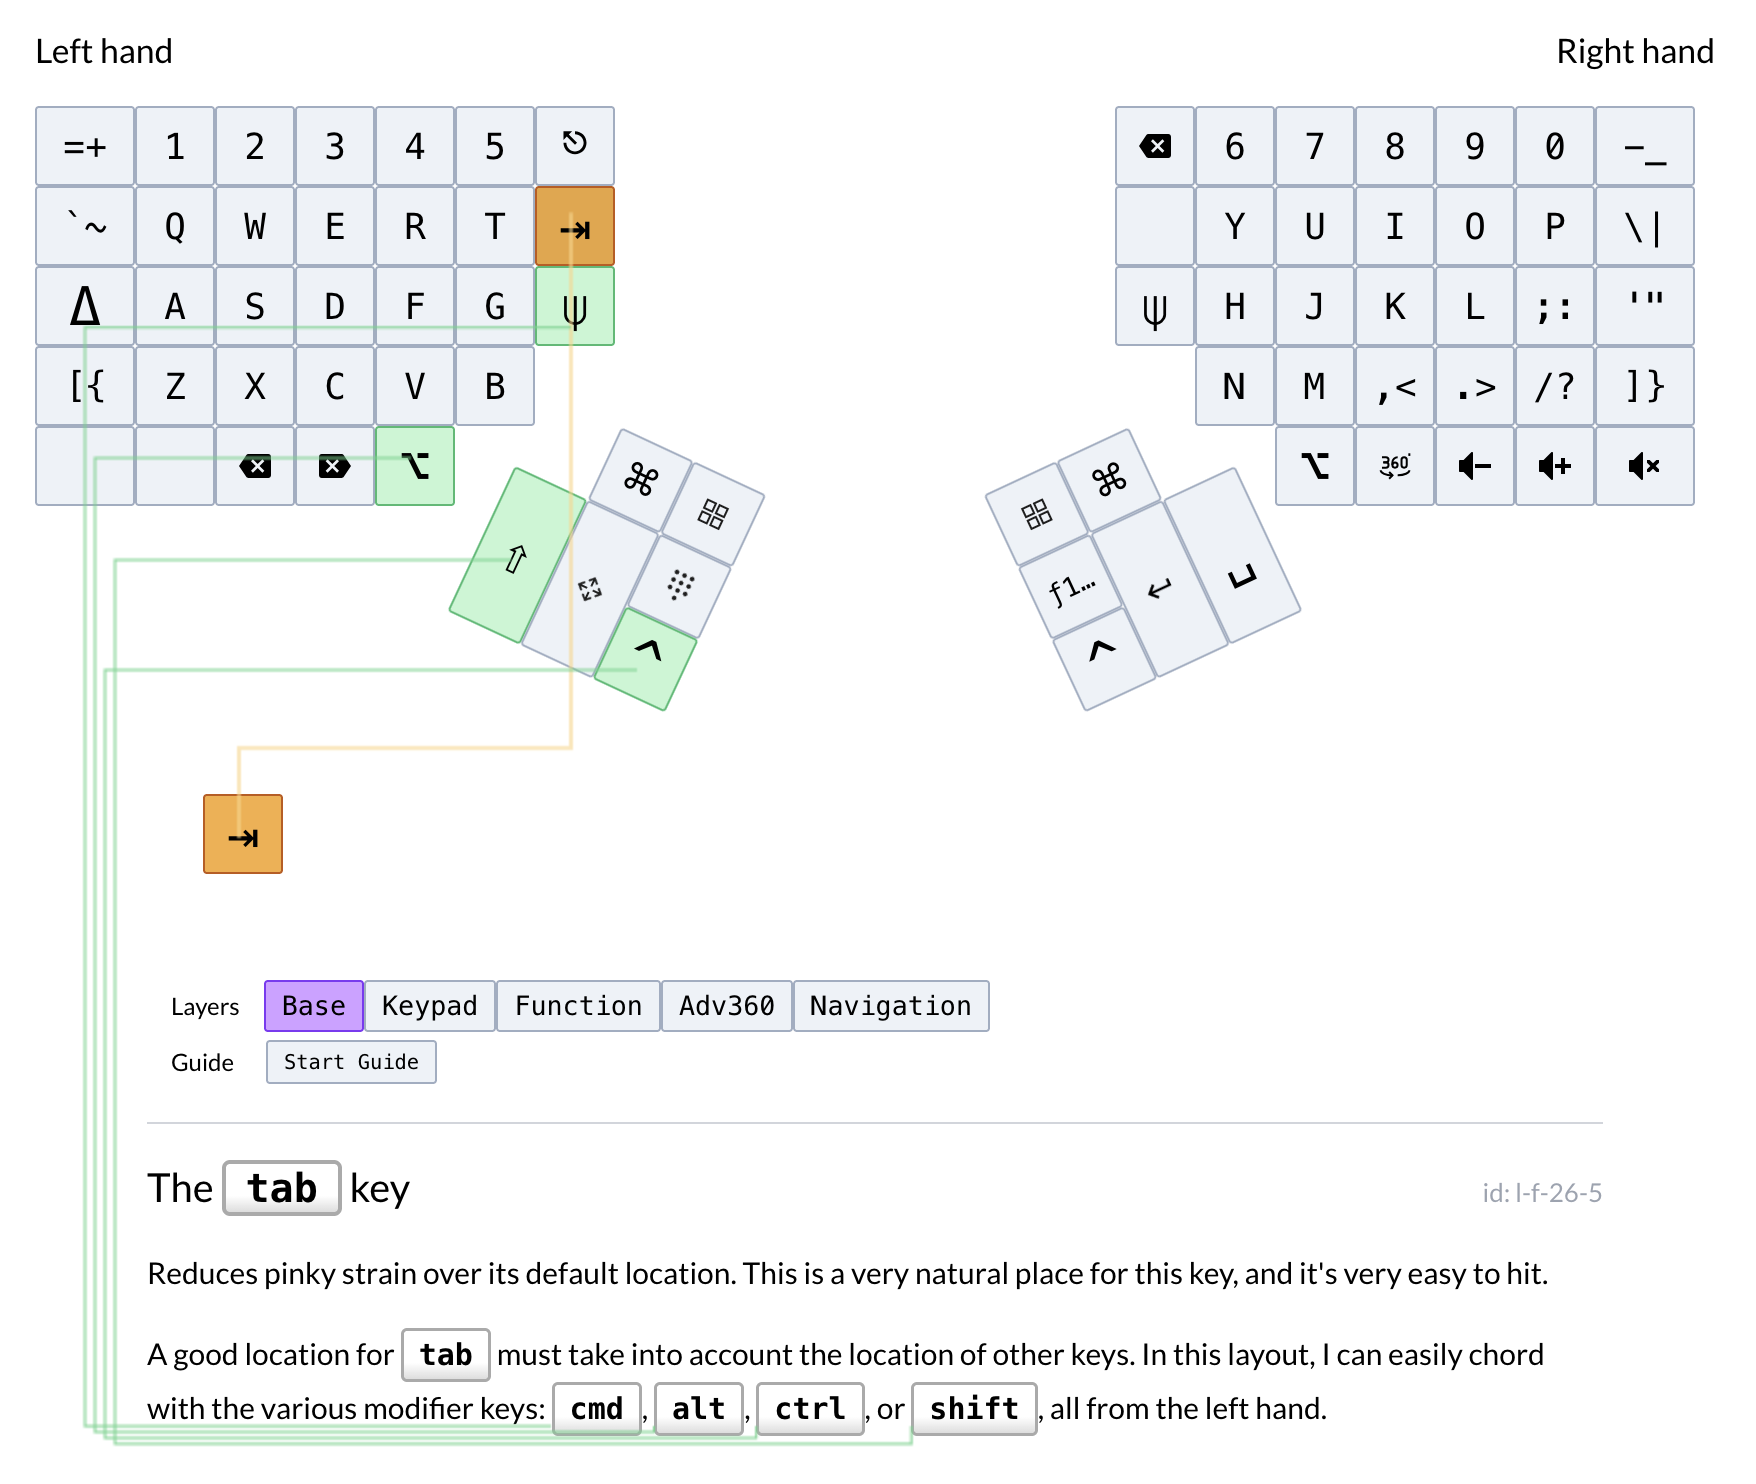Click the volume up key icon
This screenshot has height=1484, width=1756.
1554,466
